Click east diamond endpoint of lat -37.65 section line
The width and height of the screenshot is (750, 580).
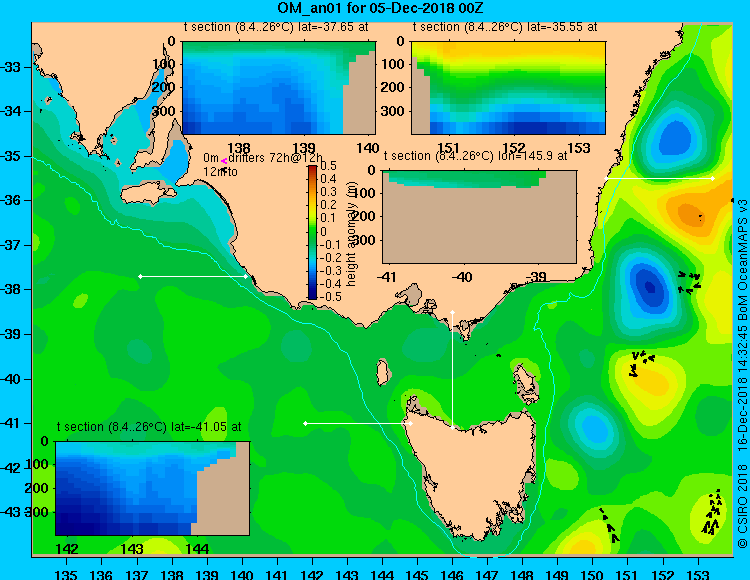(246, 276)
